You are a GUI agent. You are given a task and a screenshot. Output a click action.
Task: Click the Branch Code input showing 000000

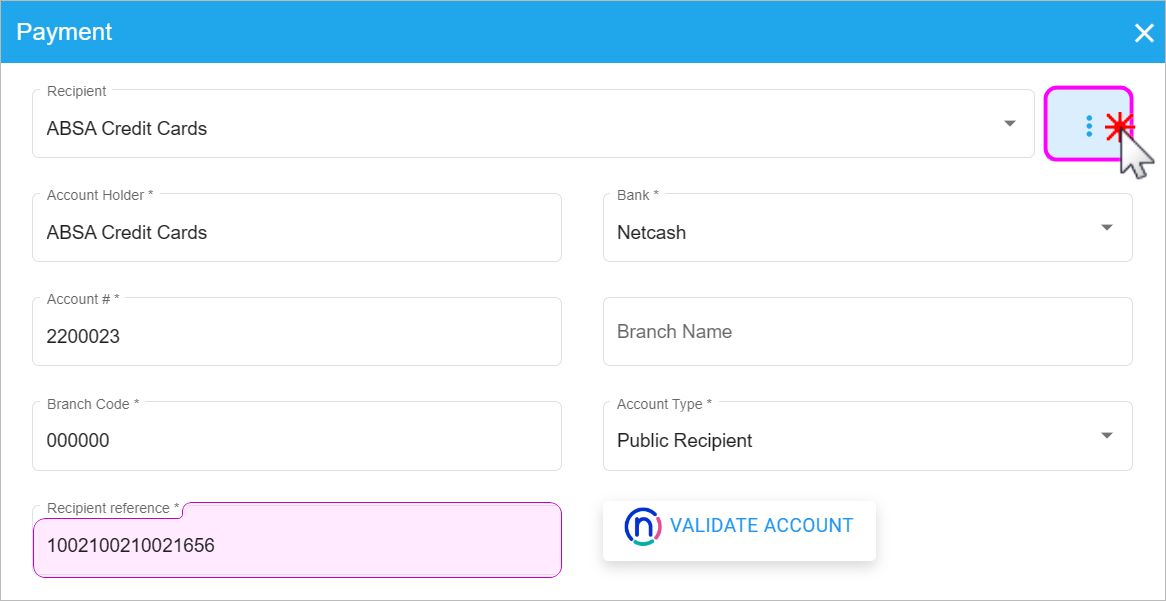(296, 441)
